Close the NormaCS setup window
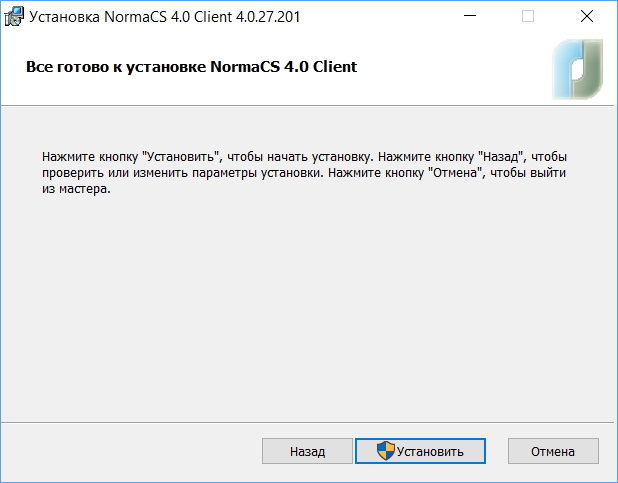This screenshot has height=483, width=618. click(584, 17)
